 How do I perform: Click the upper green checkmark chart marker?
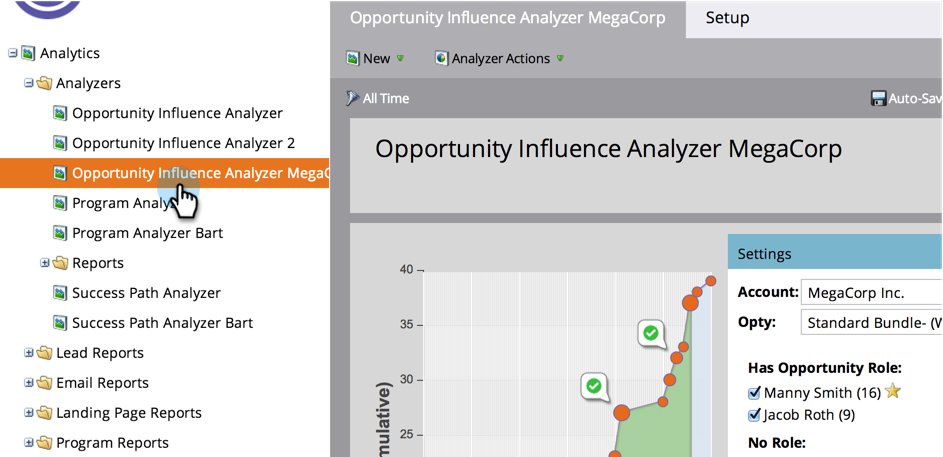pos(651,333)
